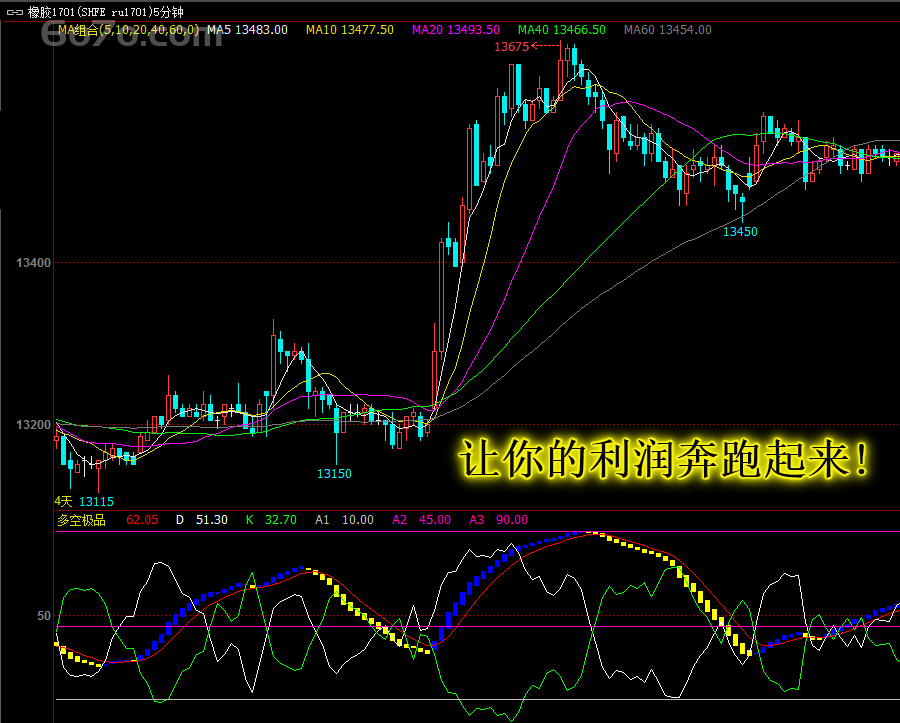Click the K 32.70 indicator value
Screen dimensions: 900x723
[x=271, y=520]
